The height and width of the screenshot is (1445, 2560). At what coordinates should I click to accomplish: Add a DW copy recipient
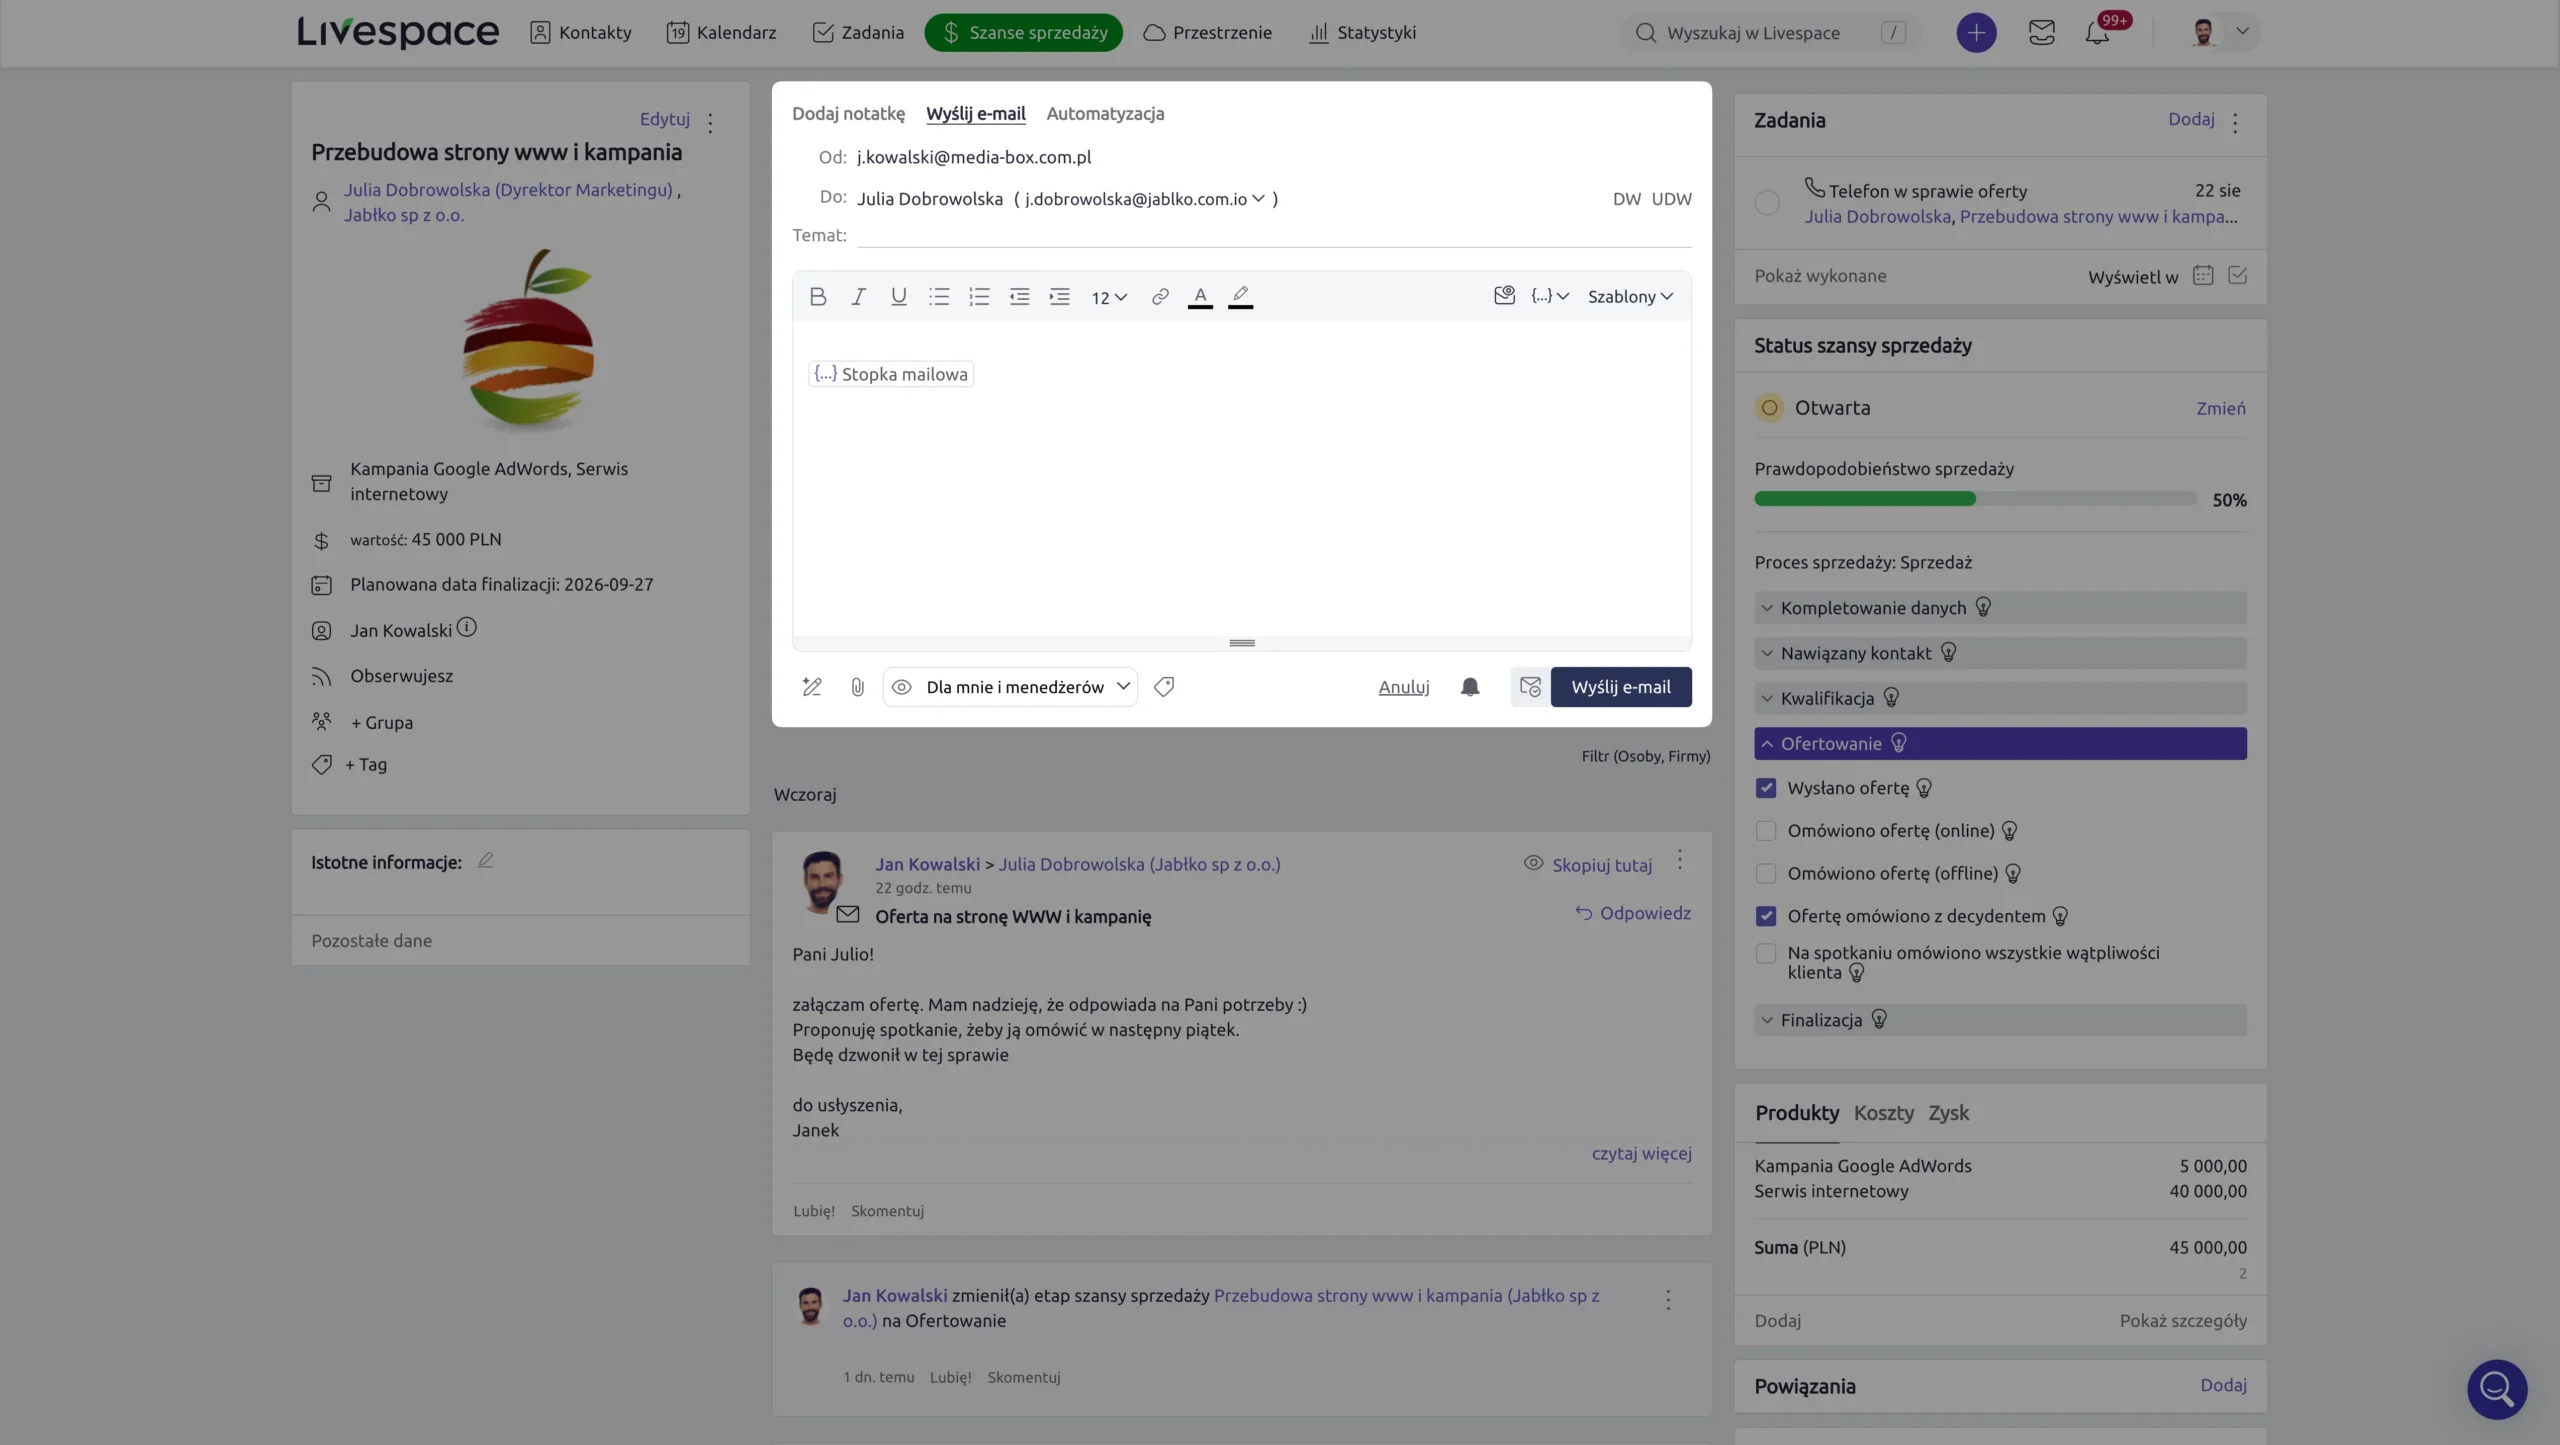pyautogui.click(x=1626, y=199)
